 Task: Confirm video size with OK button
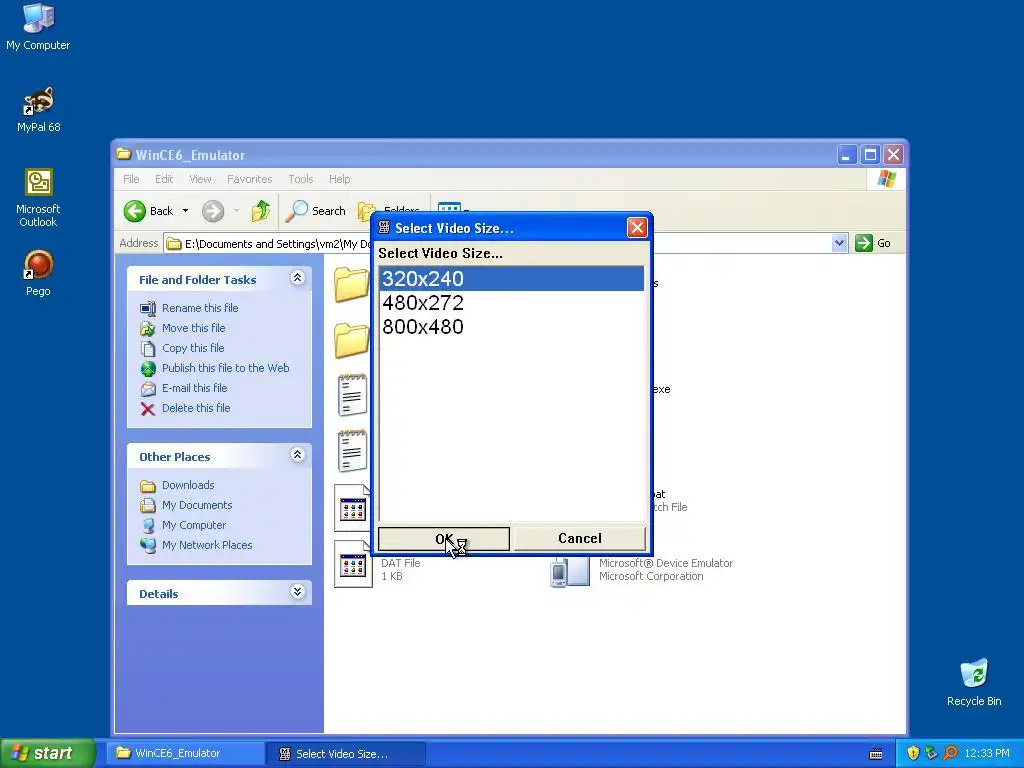pyautogui.click(x=444, y=539)
